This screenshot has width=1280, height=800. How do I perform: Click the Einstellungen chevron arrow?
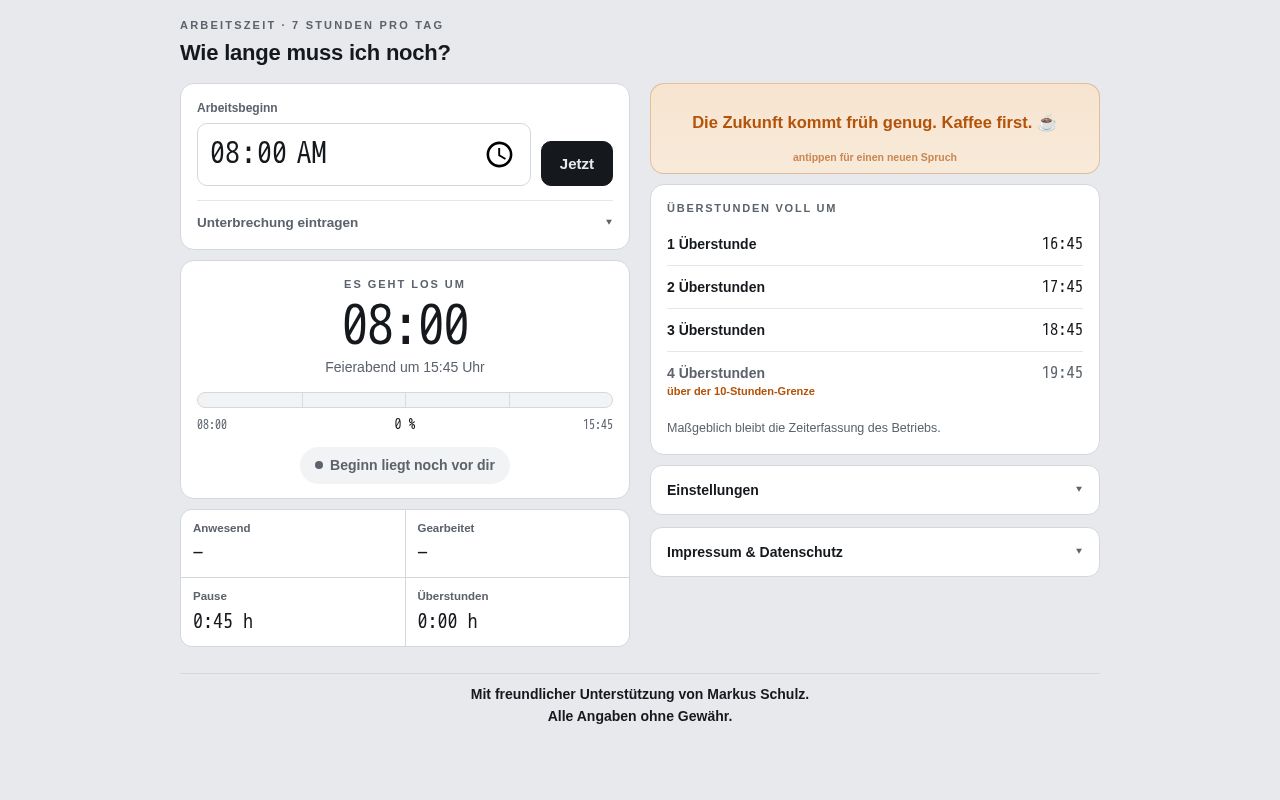(1079, 489)
